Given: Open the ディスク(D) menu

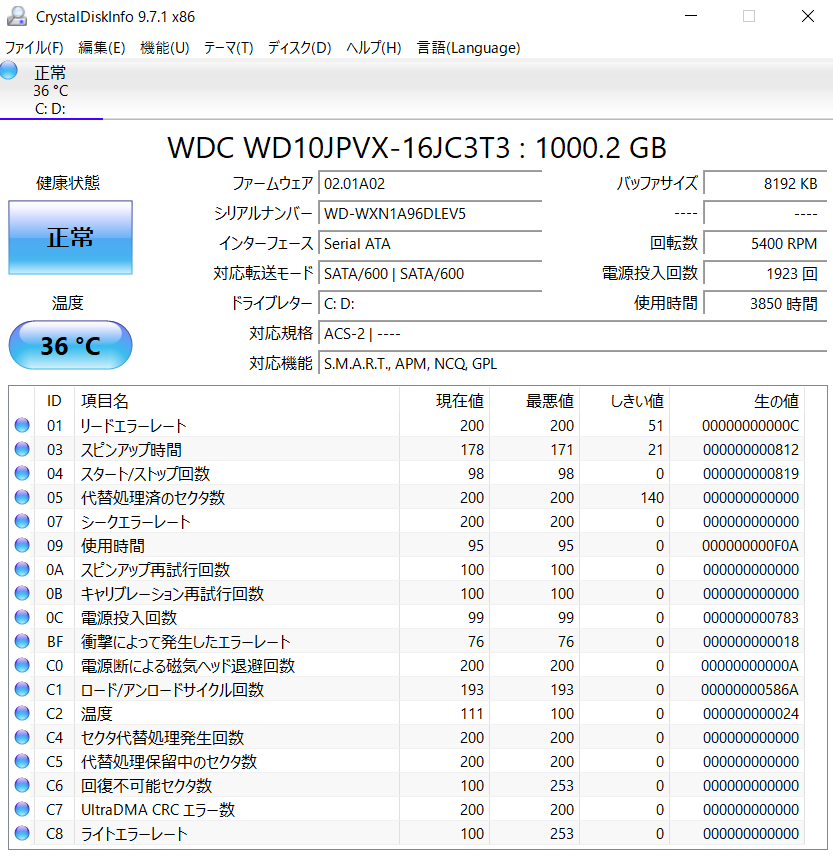Looking at the screenshot, I should click(x=299, y=48).
